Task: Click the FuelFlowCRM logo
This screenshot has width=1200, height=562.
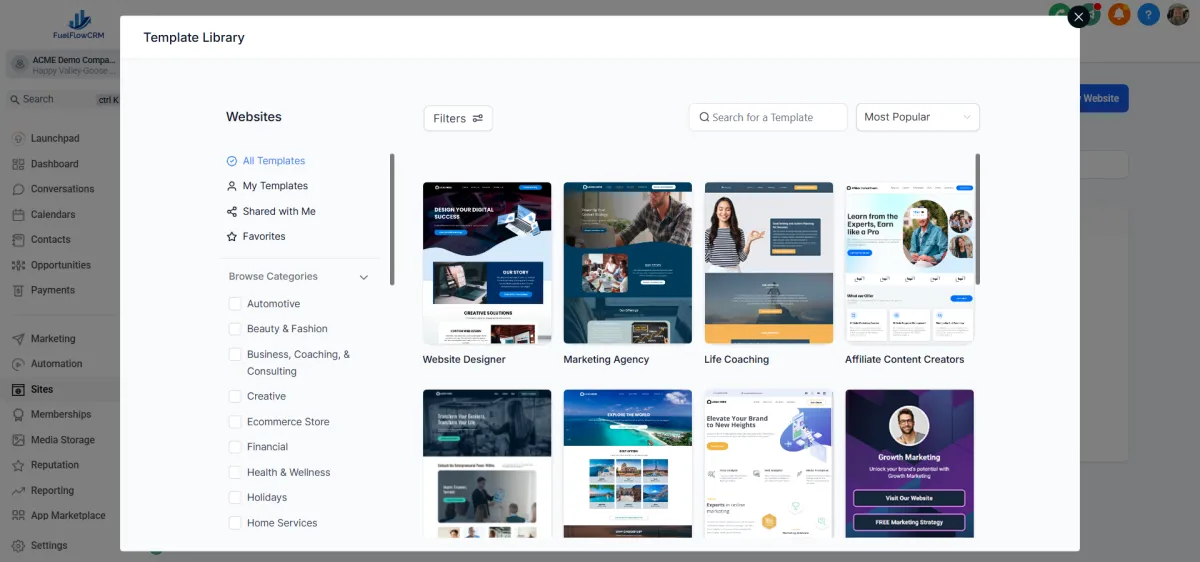Action: tap(78, 25)
